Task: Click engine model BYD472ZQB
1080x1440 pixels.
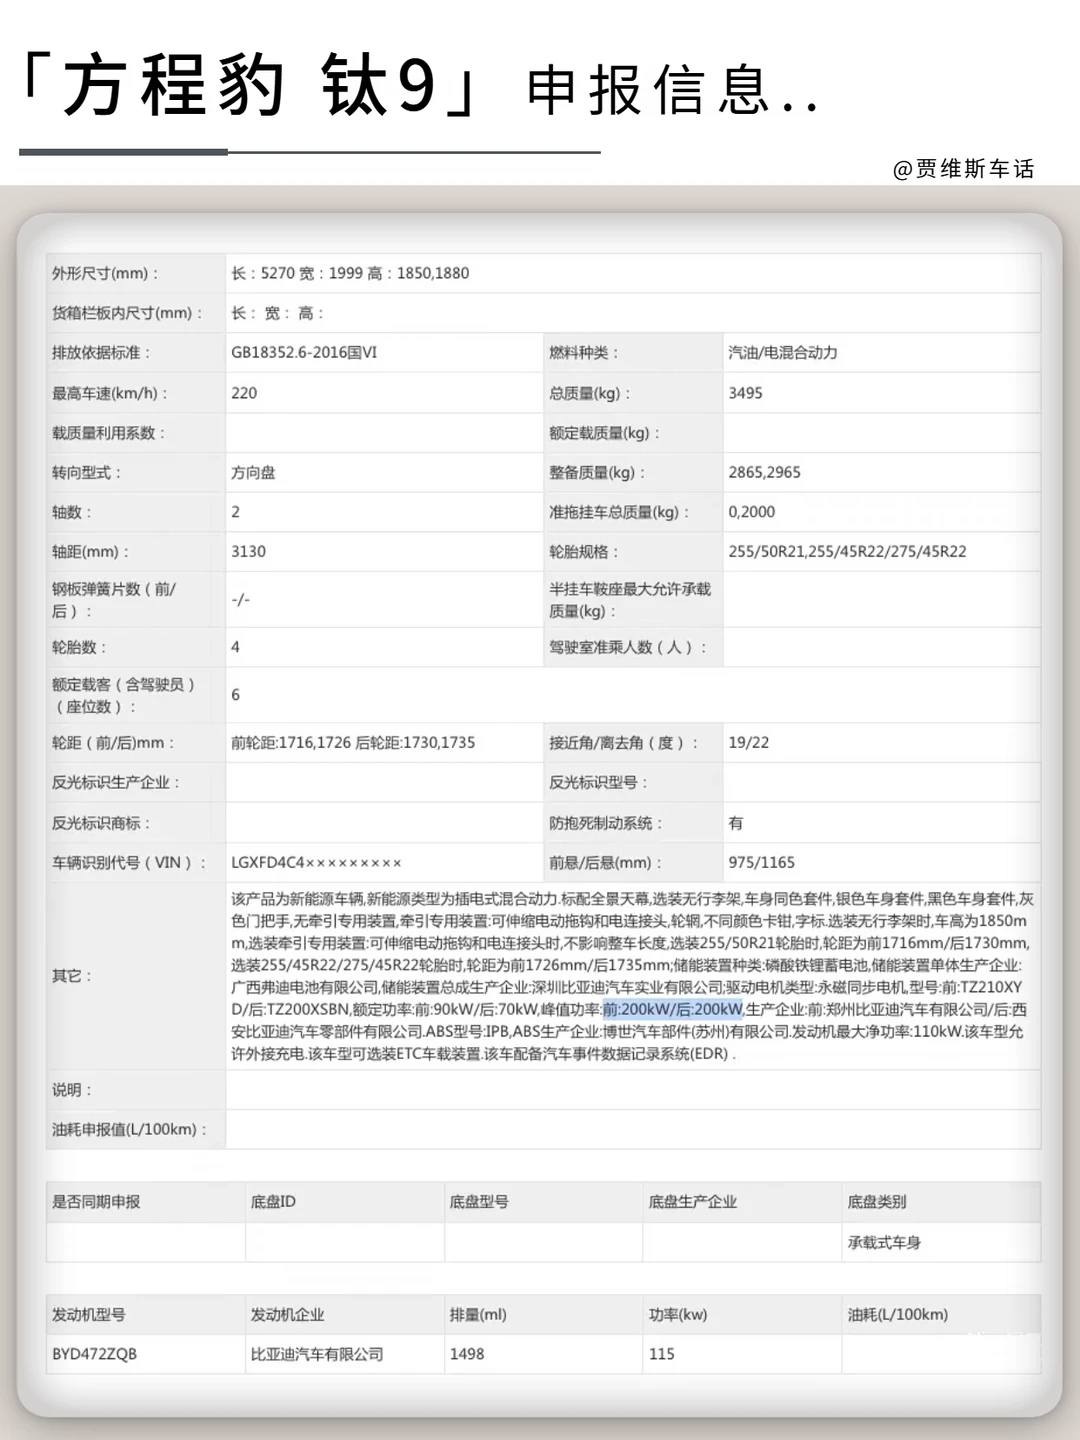Action: click(94, 1354)
